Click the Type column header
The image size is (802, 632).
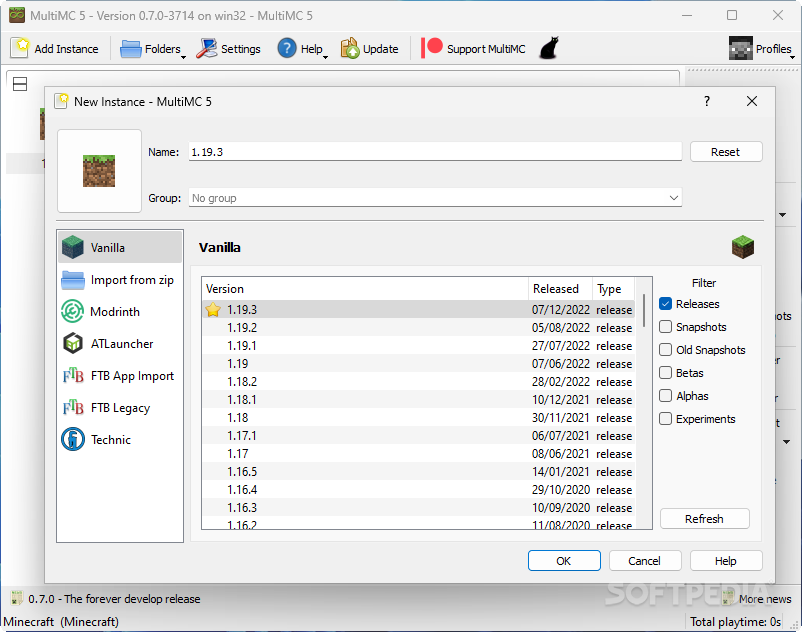(613, 289)
